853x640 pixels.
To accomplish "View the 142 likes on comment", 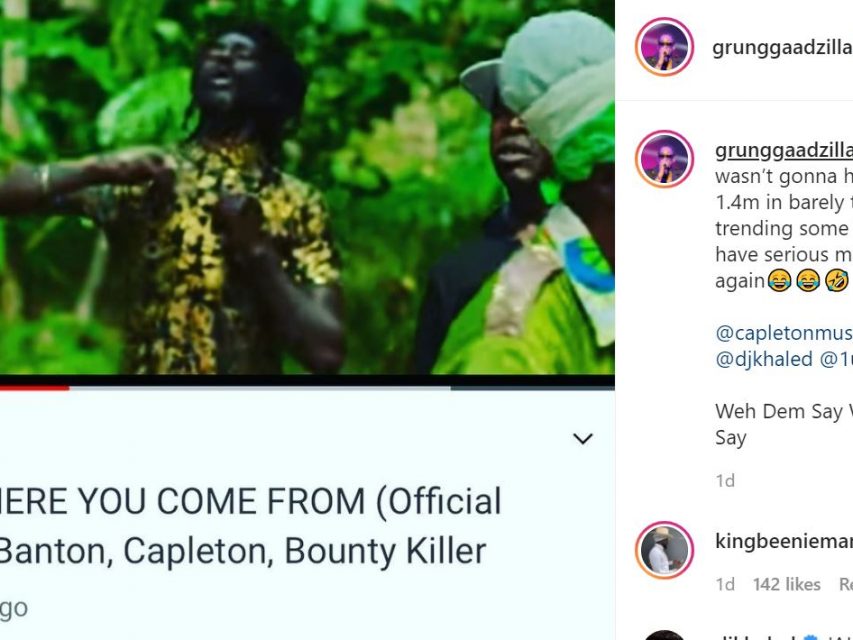I will pyautogui.click(x=786, y=584).
